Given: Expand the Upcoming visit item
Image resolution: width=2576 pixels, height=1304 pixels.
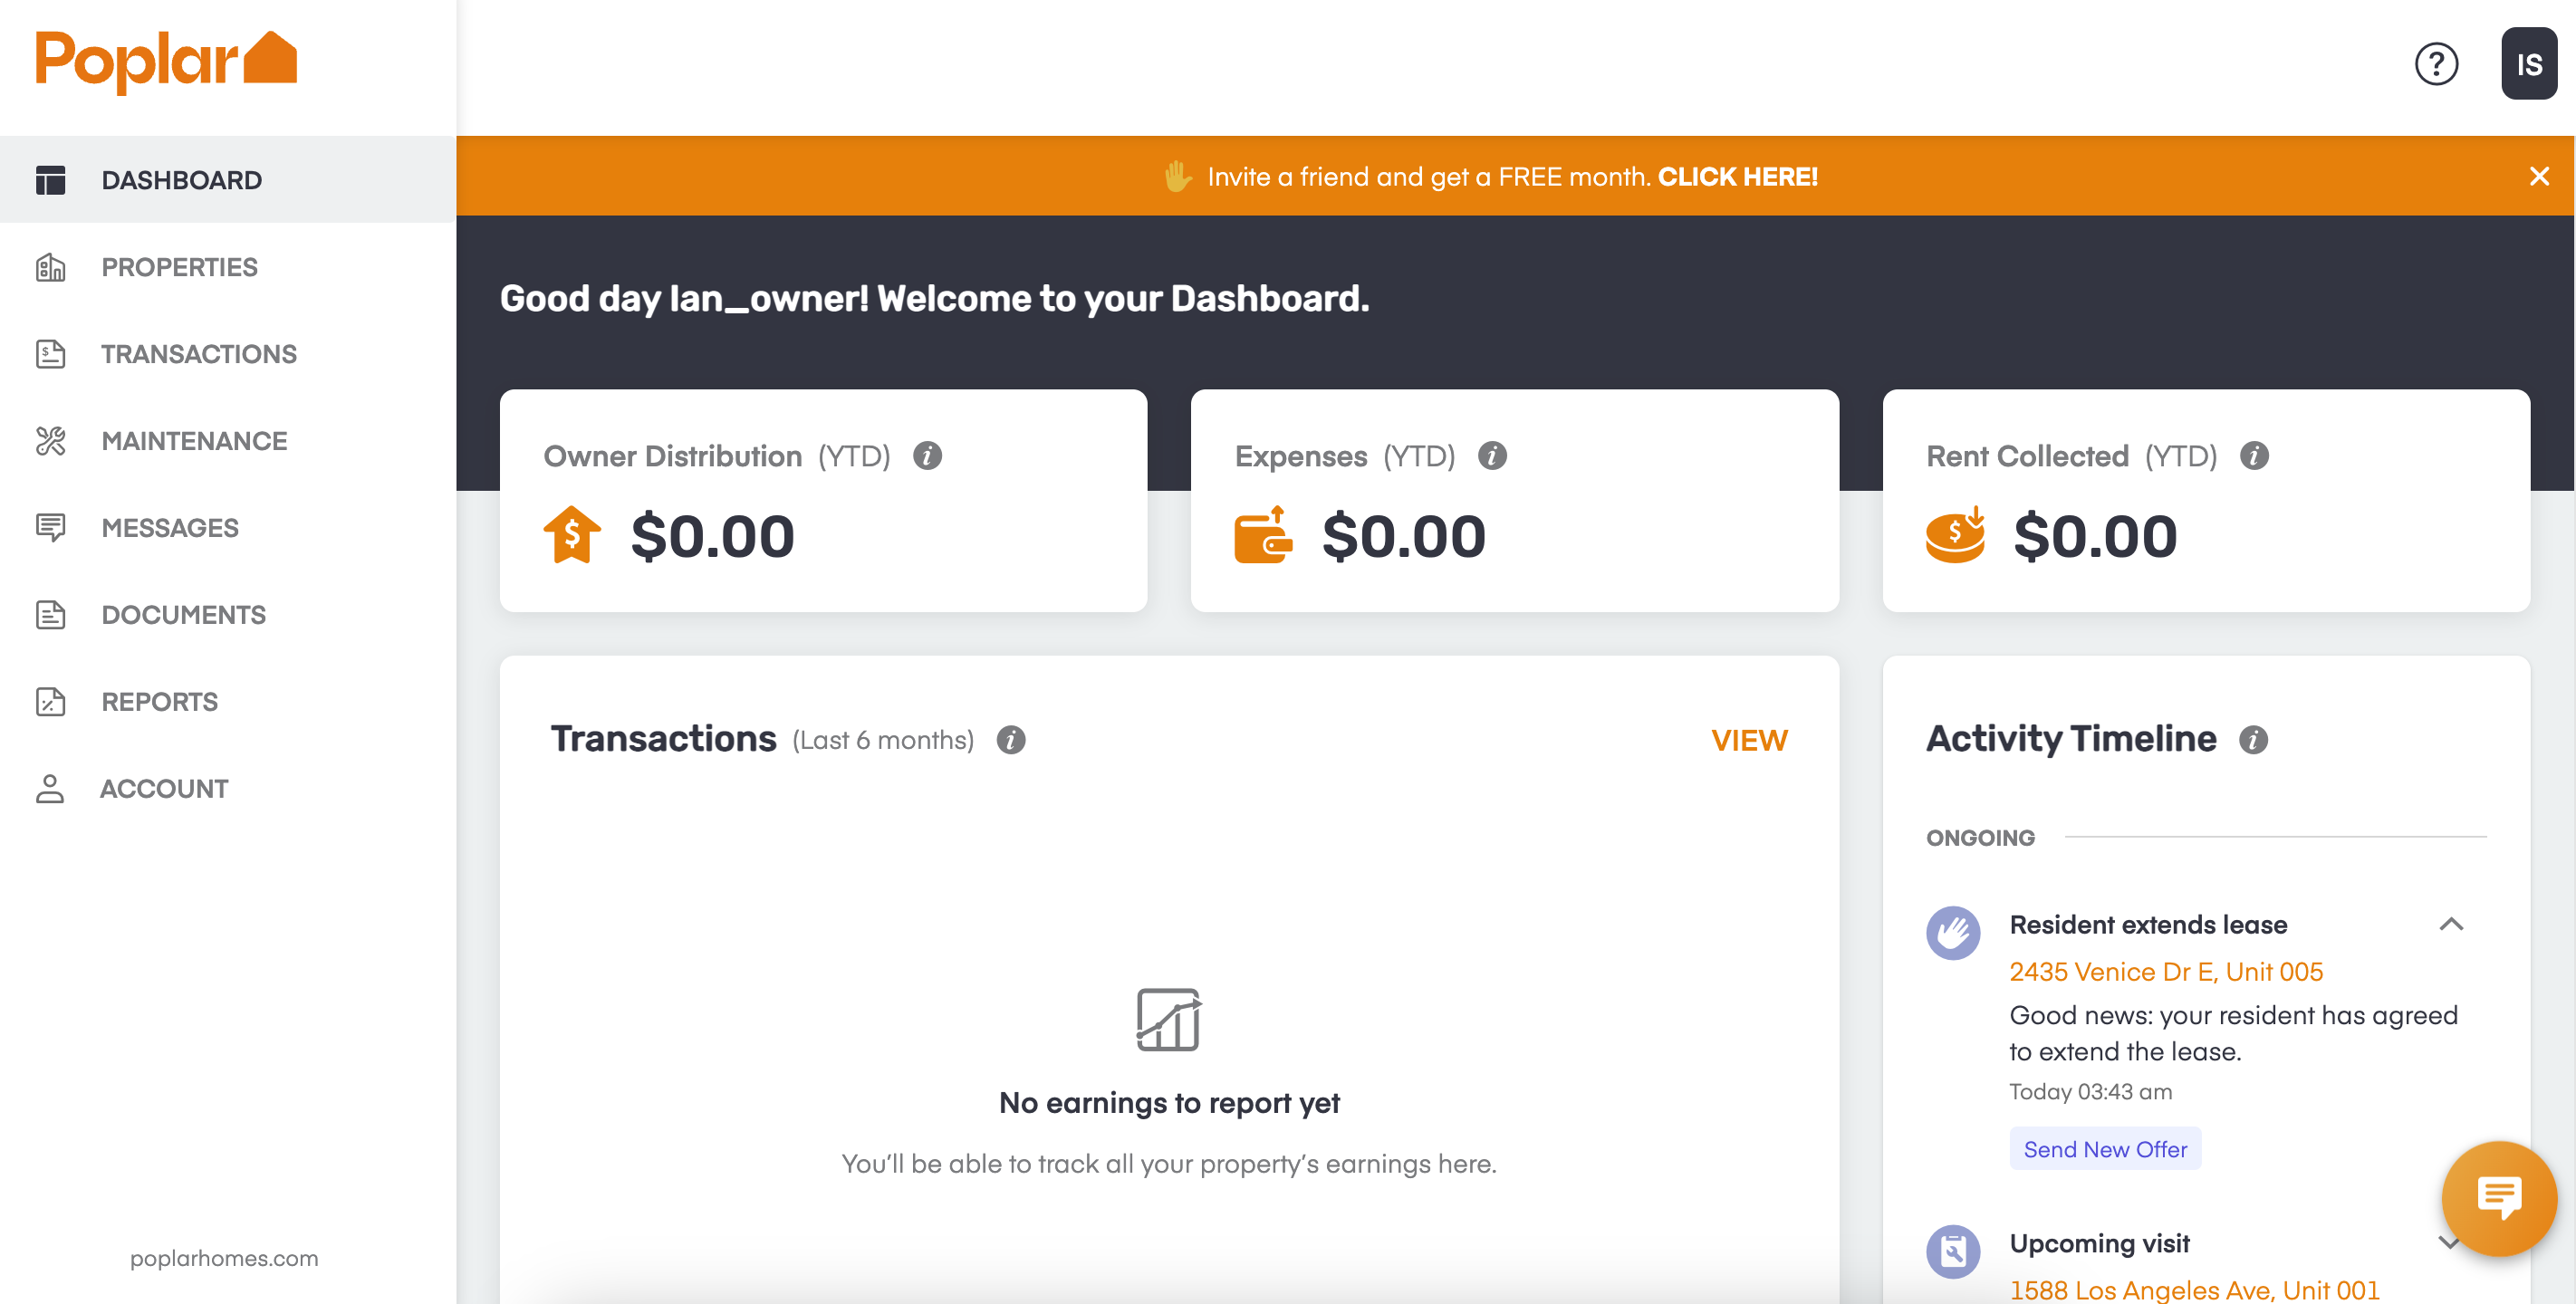Looking at the screenshot, I should tap(2448, 1243).
